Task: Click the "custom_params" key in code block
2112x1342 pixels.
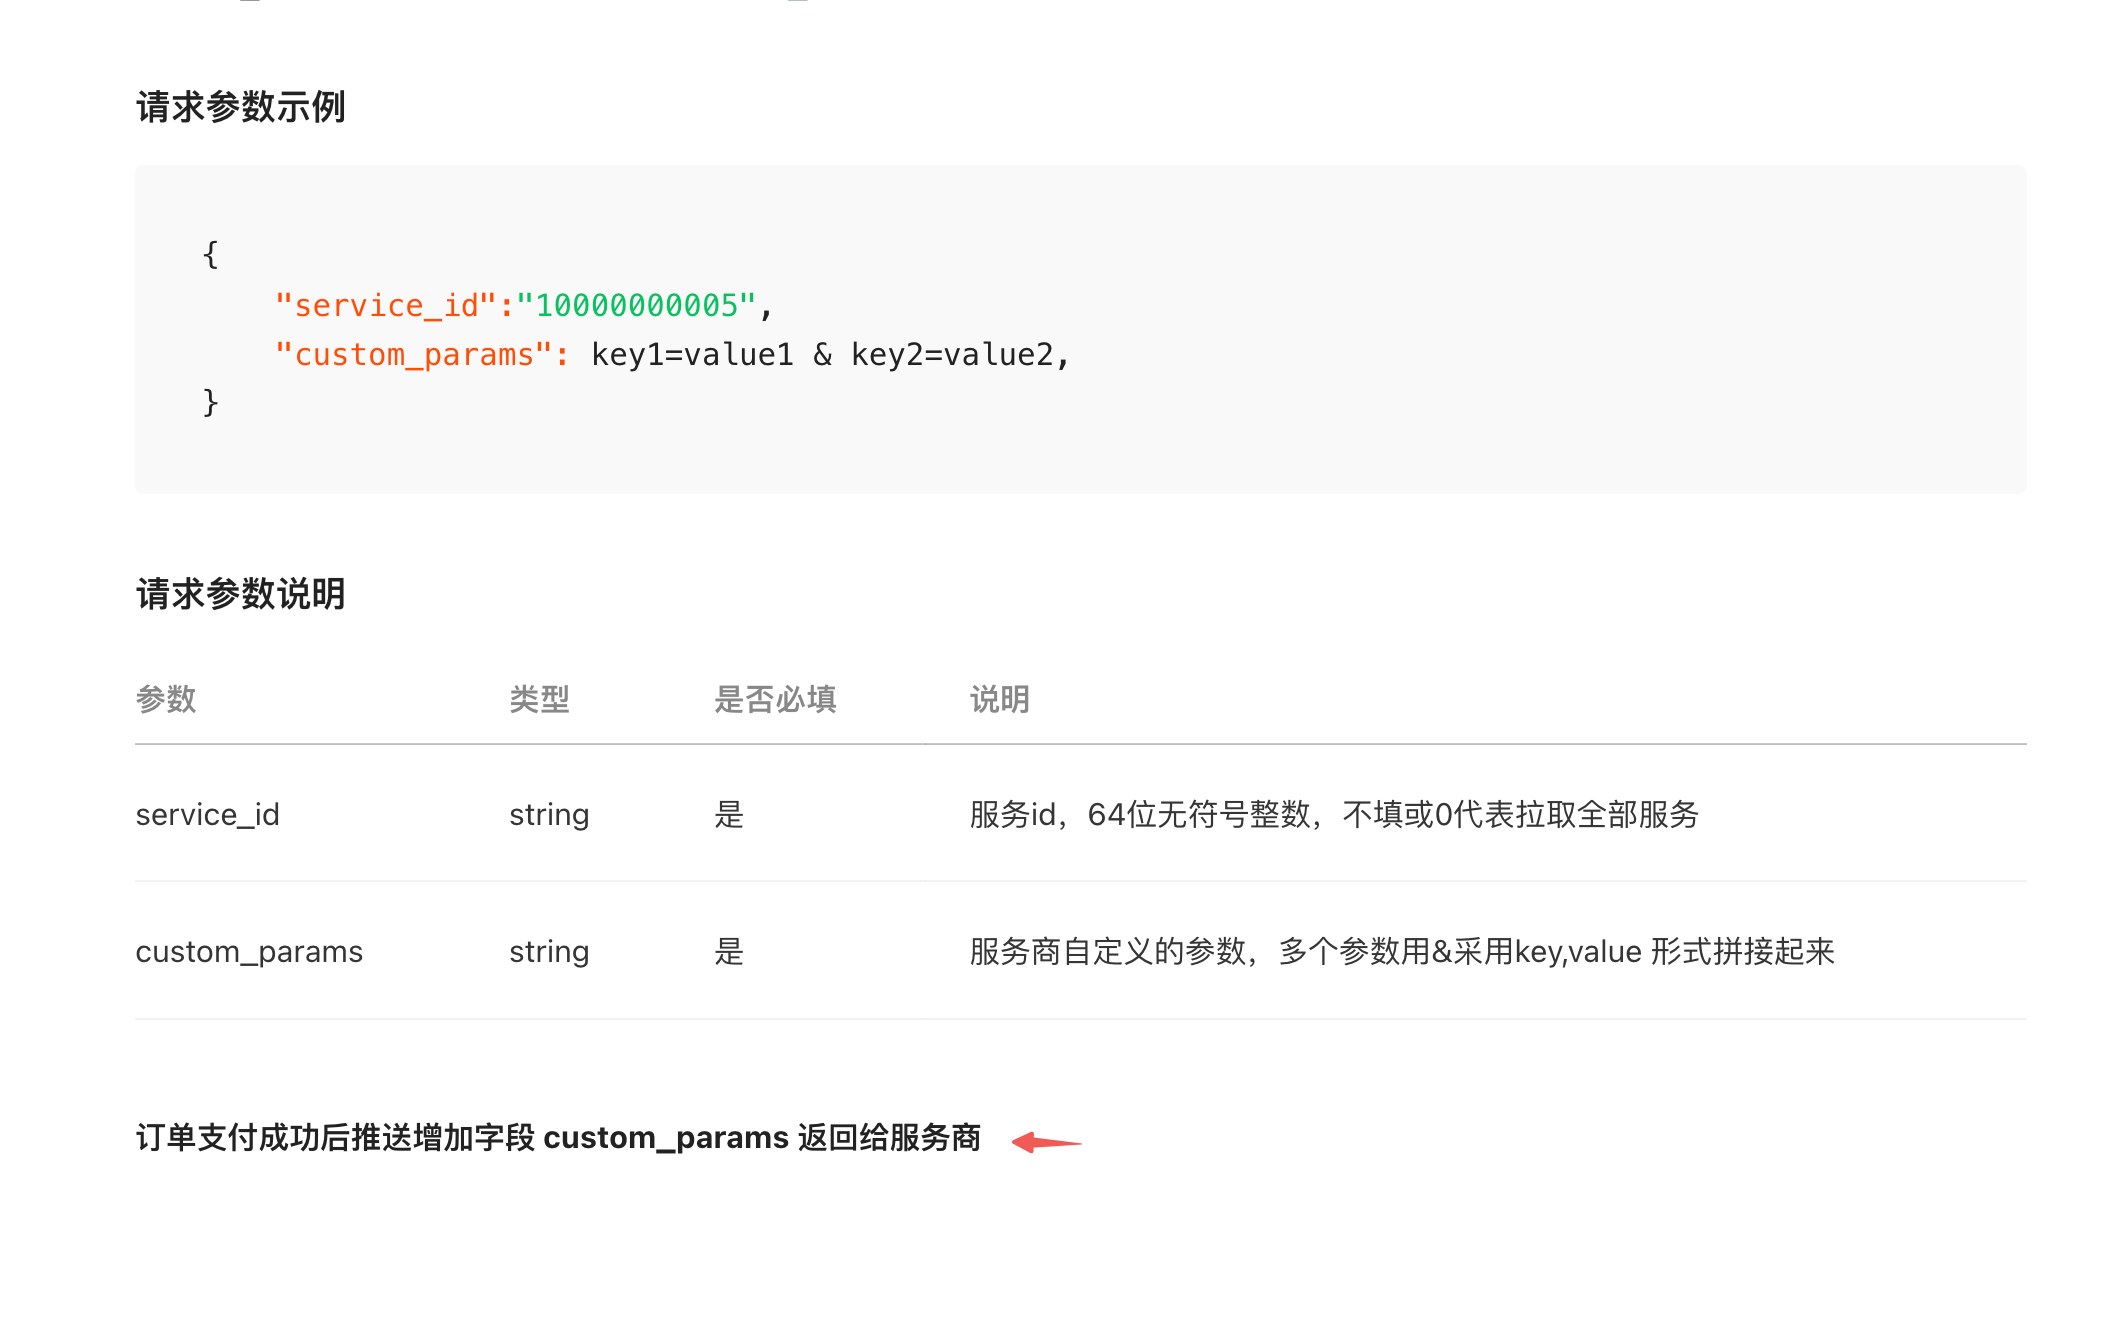Action: coord(414,354)
